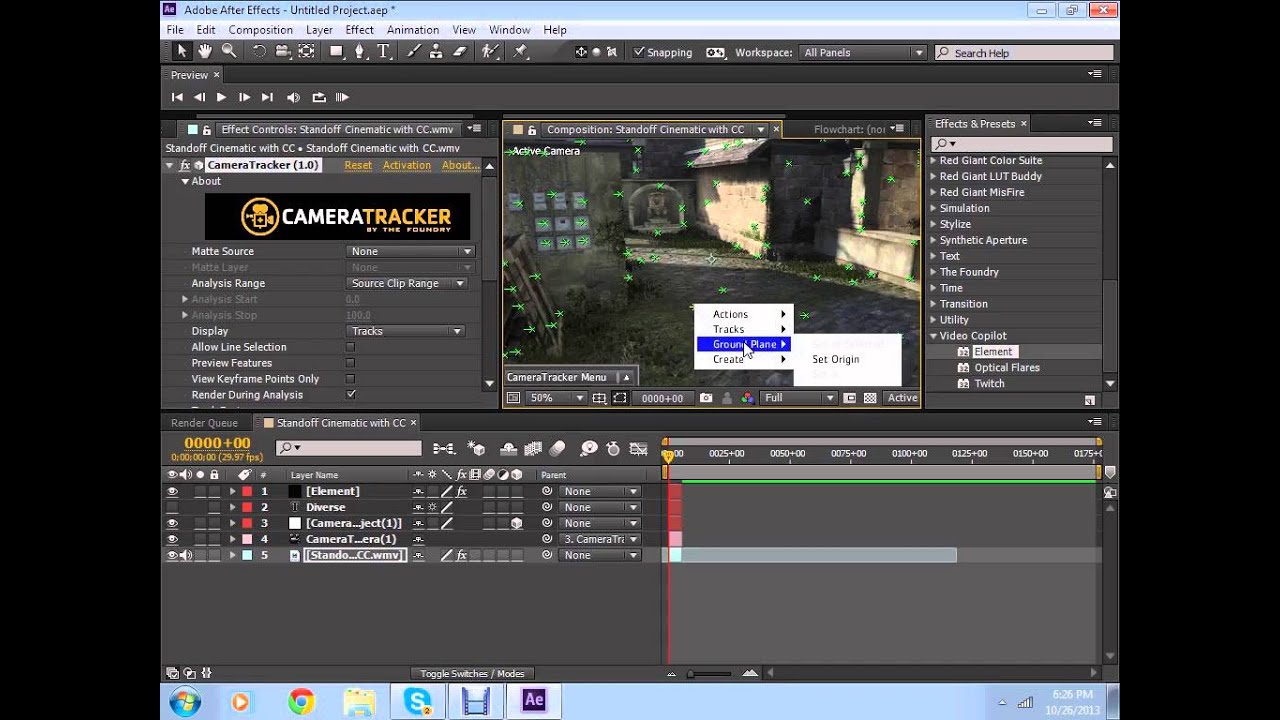1280x720 pixels.
Task: Select the Rectangle shape tool
Action: [x=337, y=52]
